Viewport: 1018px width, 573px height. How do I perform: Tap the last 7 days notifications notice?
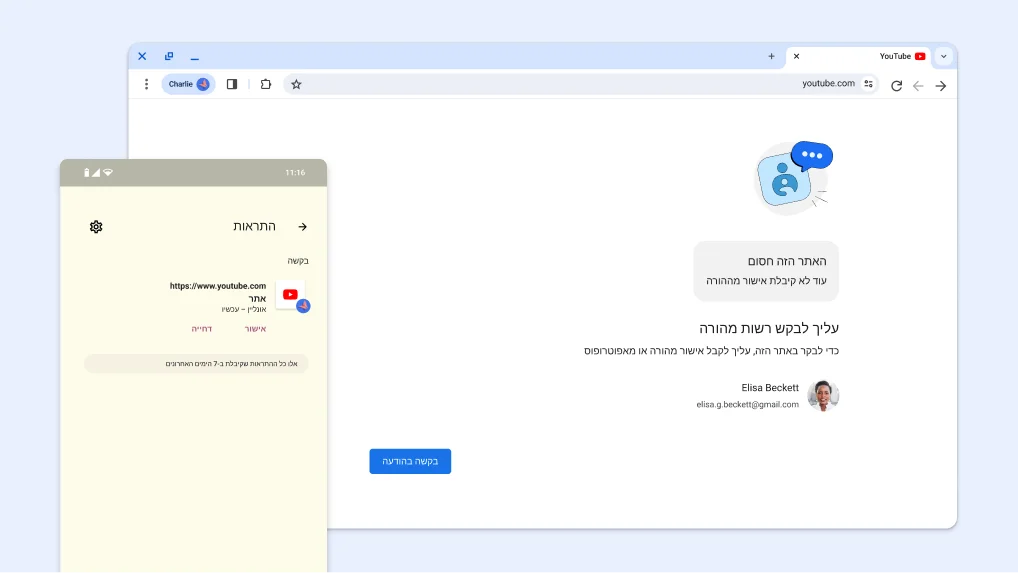tap(196, 363)
